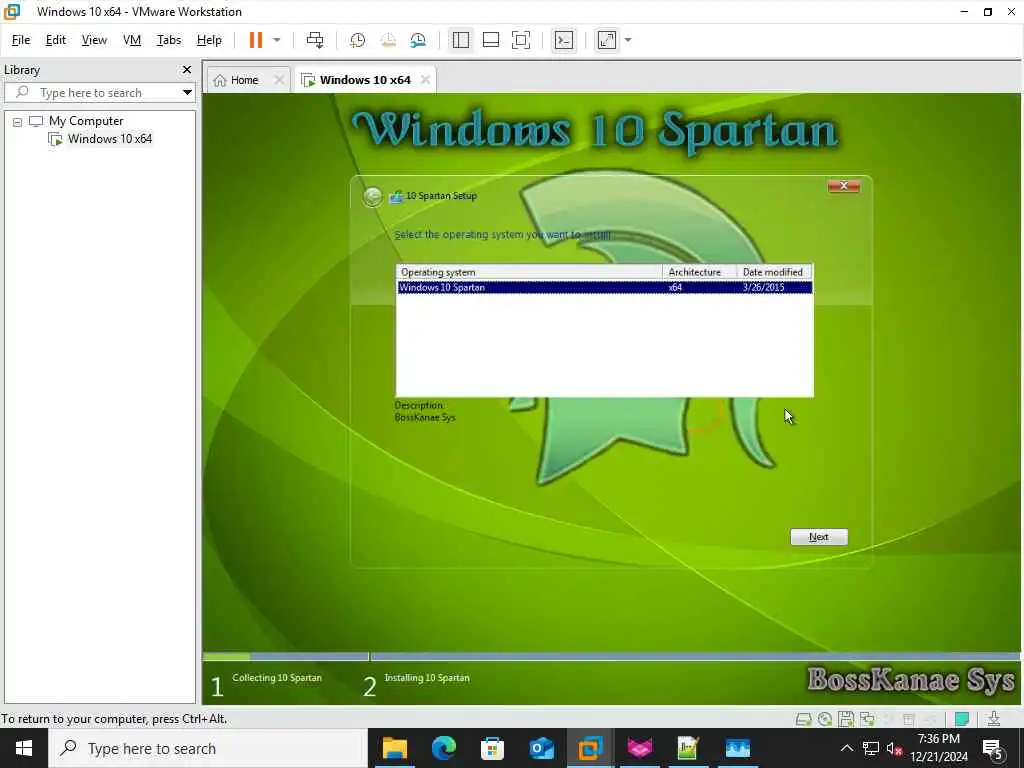The height and width of the screenshot is (768, 1024).
Task: Close the Library panel
Action: click(x=187, y=69)
